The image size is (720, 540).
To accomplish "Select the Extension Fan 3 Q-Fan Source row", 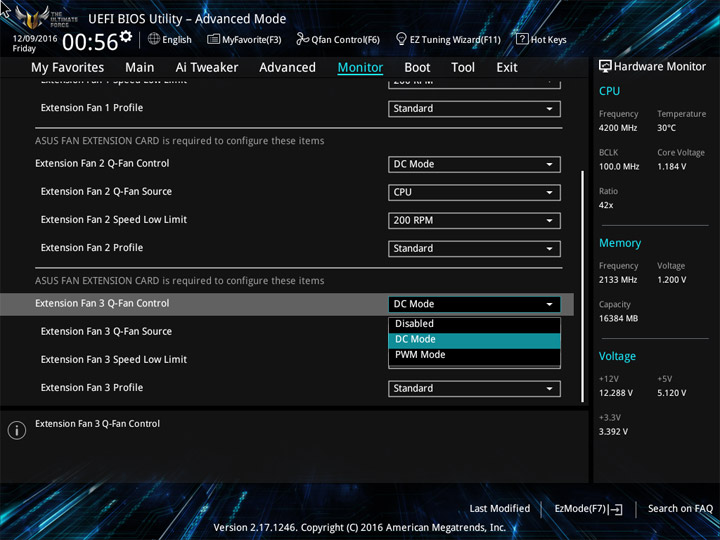I will coord(287,332).
